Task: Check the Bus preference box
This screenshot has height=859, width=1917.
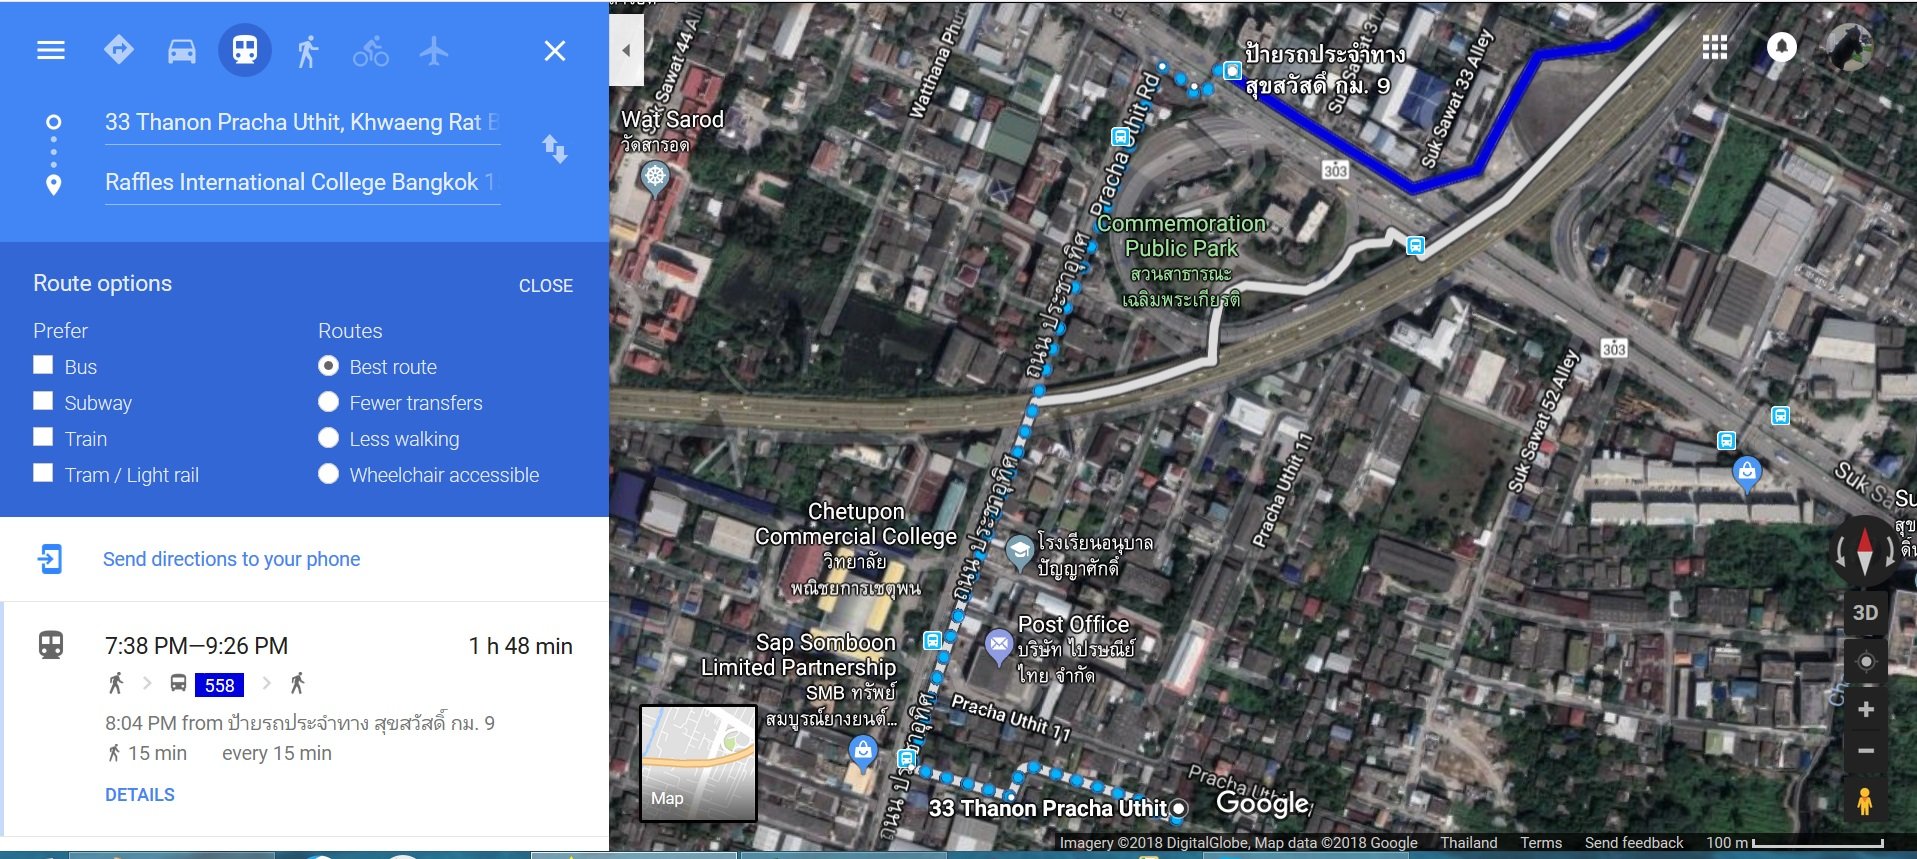Action: 43,365
